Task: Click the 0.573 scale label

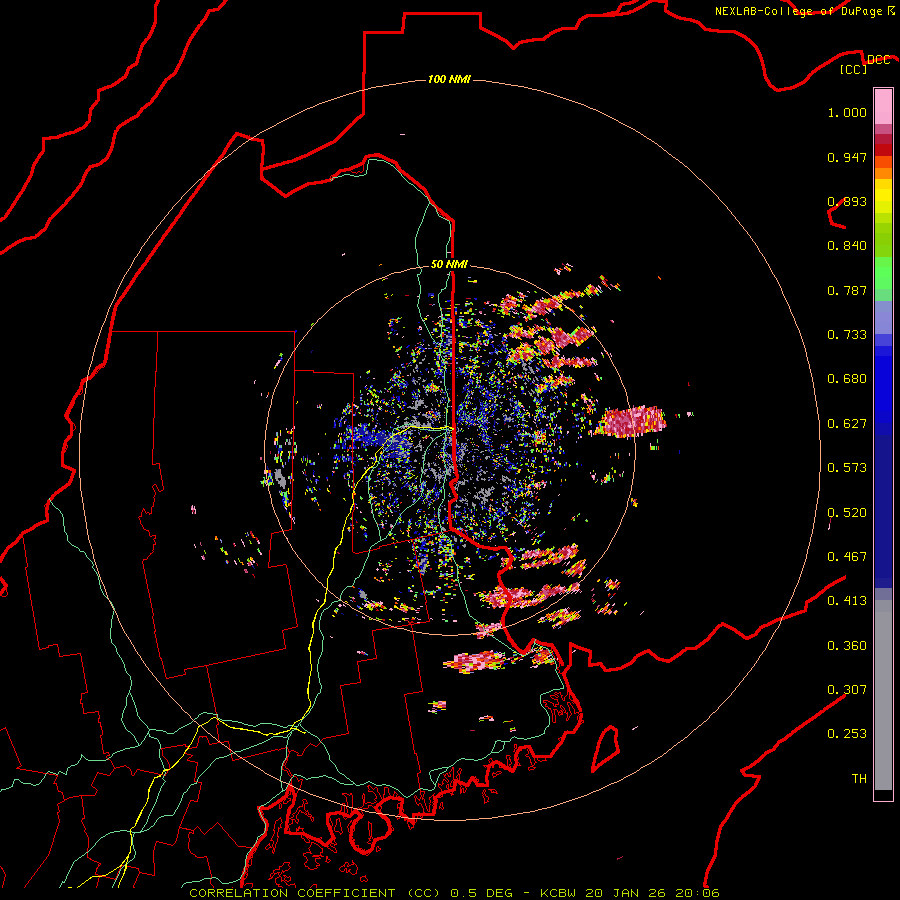Action: coord(847,468)
